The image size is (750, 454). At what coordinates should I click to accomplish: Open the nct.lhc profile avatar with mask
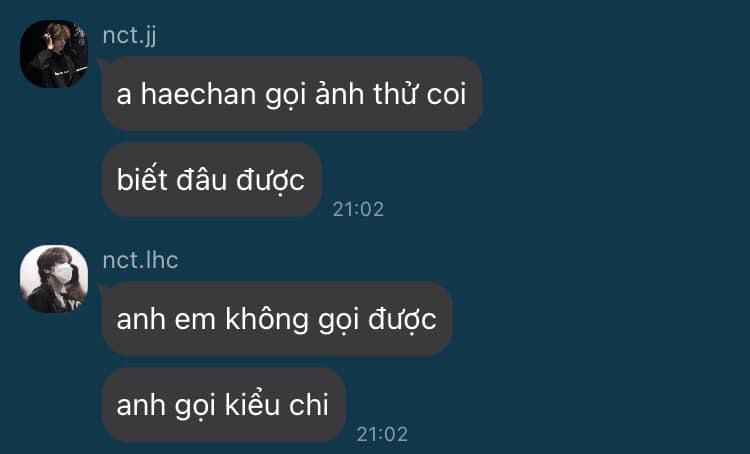[x=54, y=279]
